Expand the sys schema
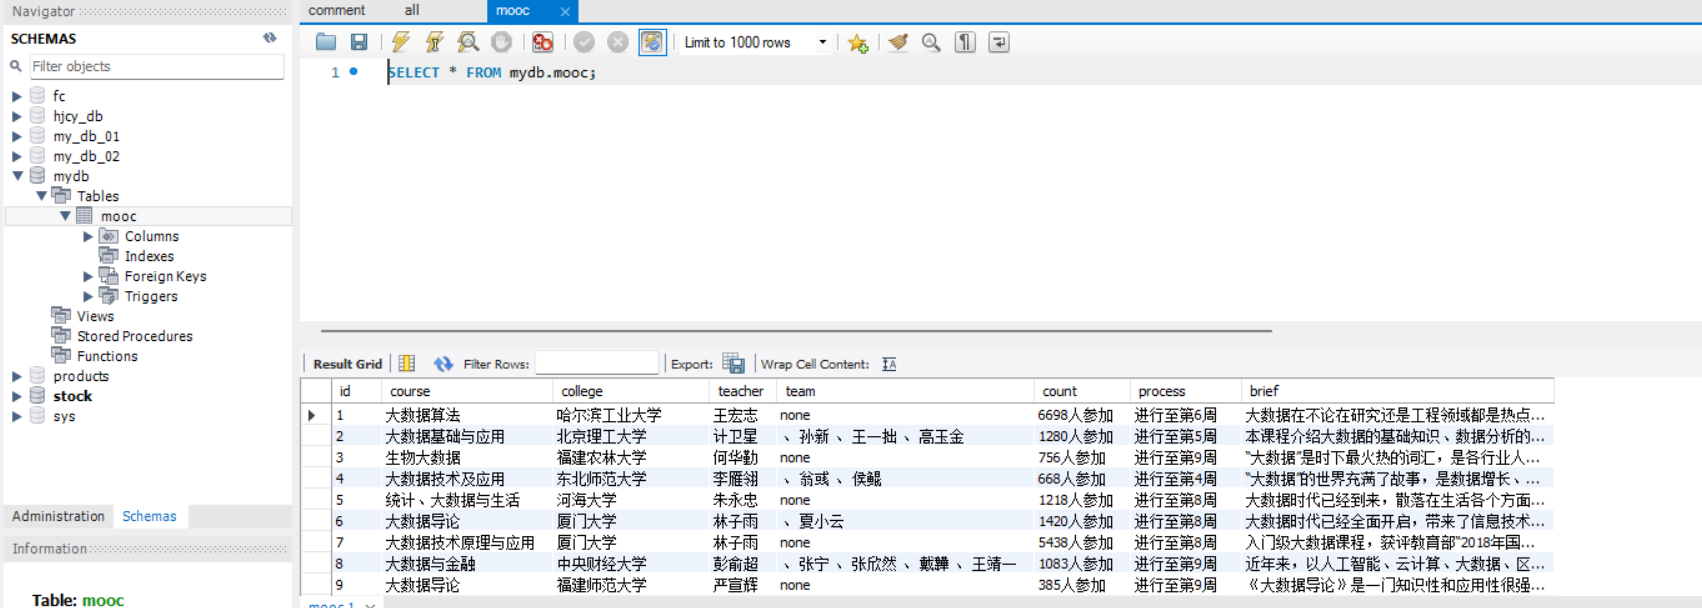Image resolution: width=1702 pixels, height=608 pixels. [16, 416]
